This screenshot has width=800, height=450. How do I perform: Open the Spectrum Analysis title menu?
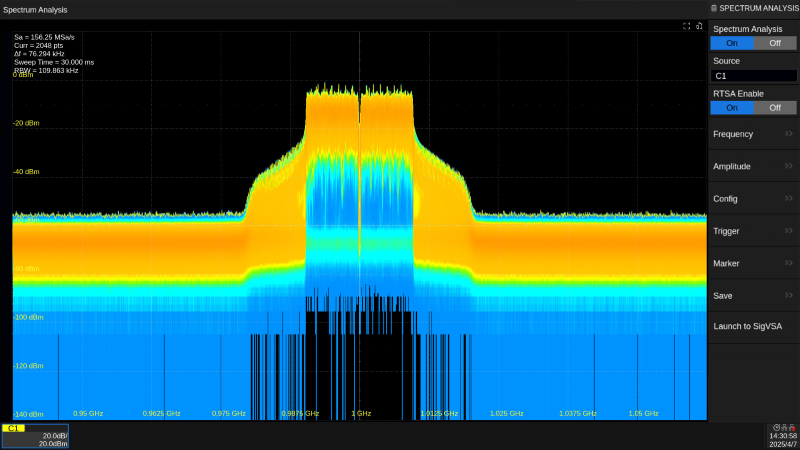(x=35, y=9)
